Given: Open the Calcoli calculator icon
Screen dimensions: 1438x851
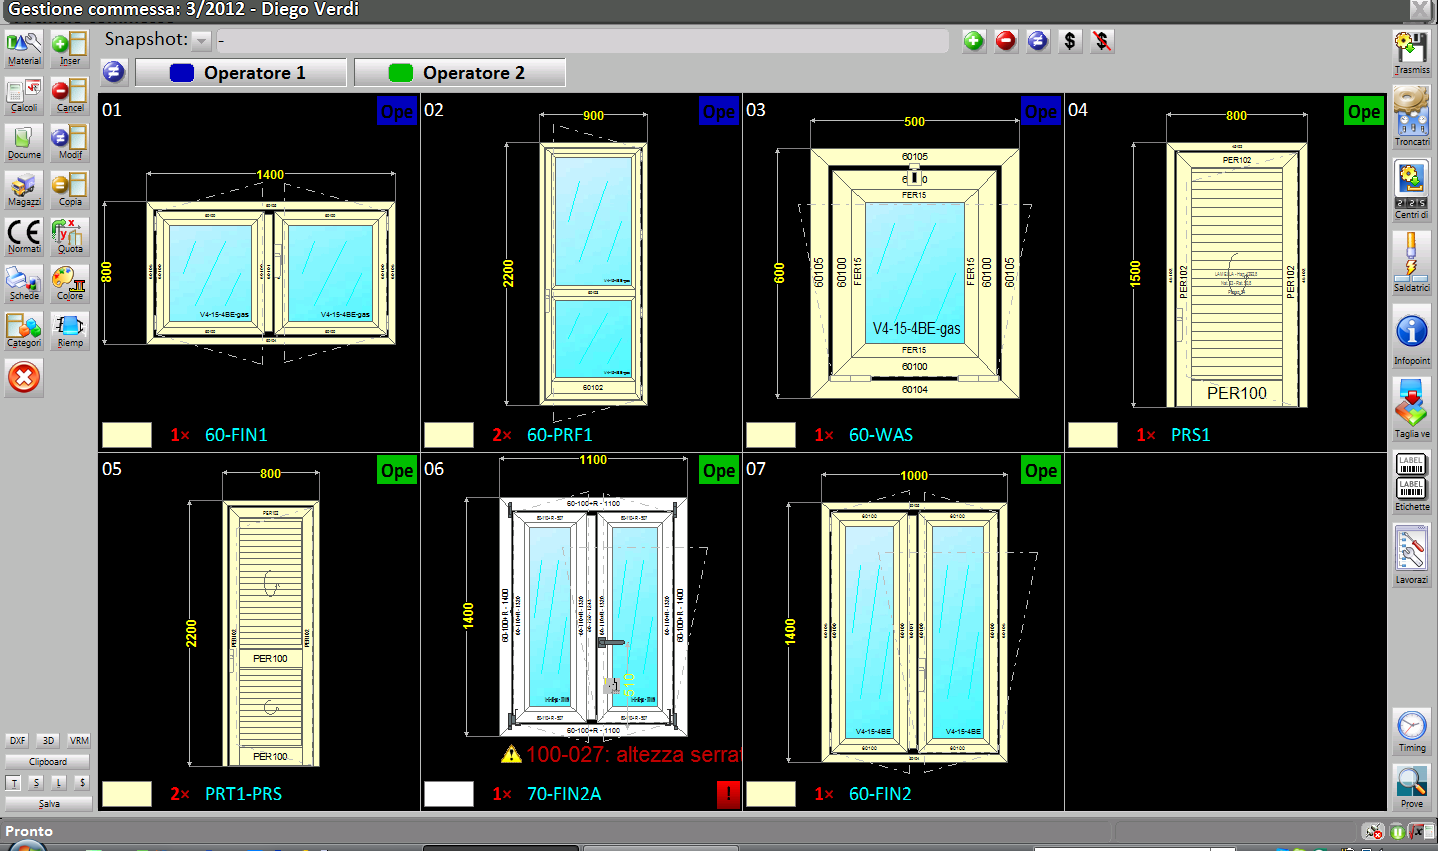Looking at the screenshot, I should pos(24,96).
